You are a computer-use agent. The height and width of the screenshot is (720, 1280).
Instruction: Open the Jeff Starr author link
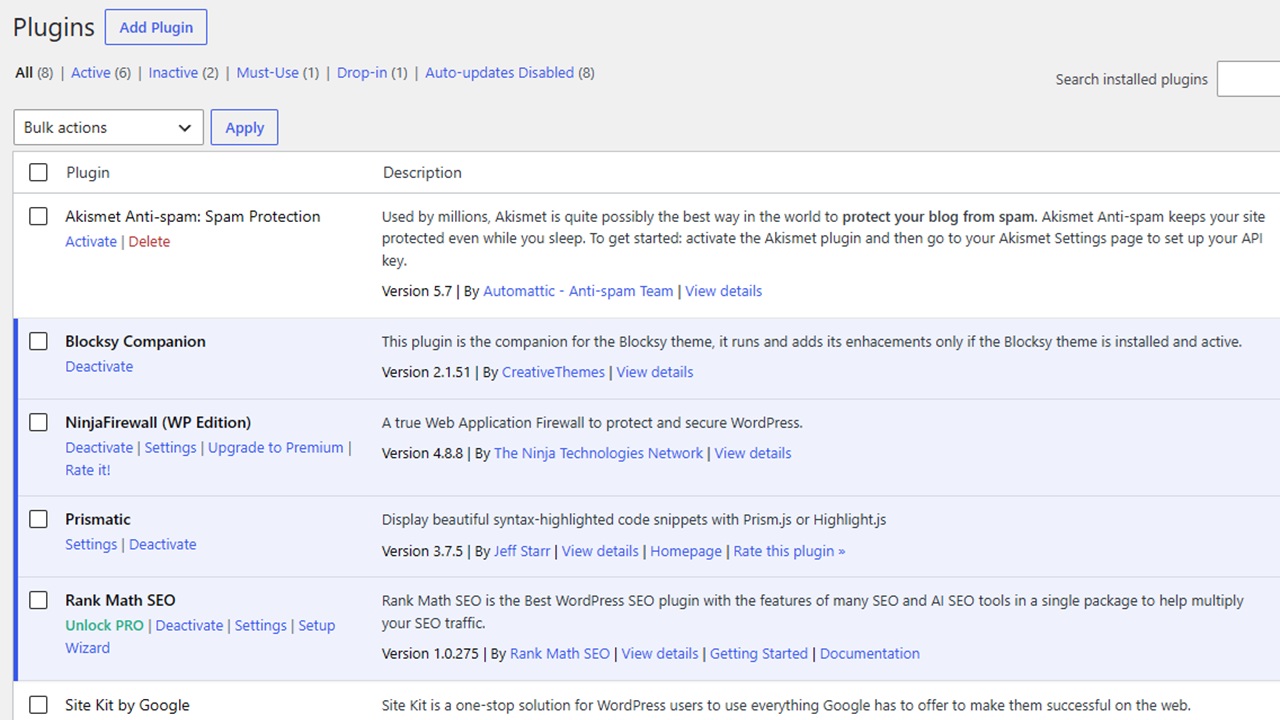tap(522, 551)
